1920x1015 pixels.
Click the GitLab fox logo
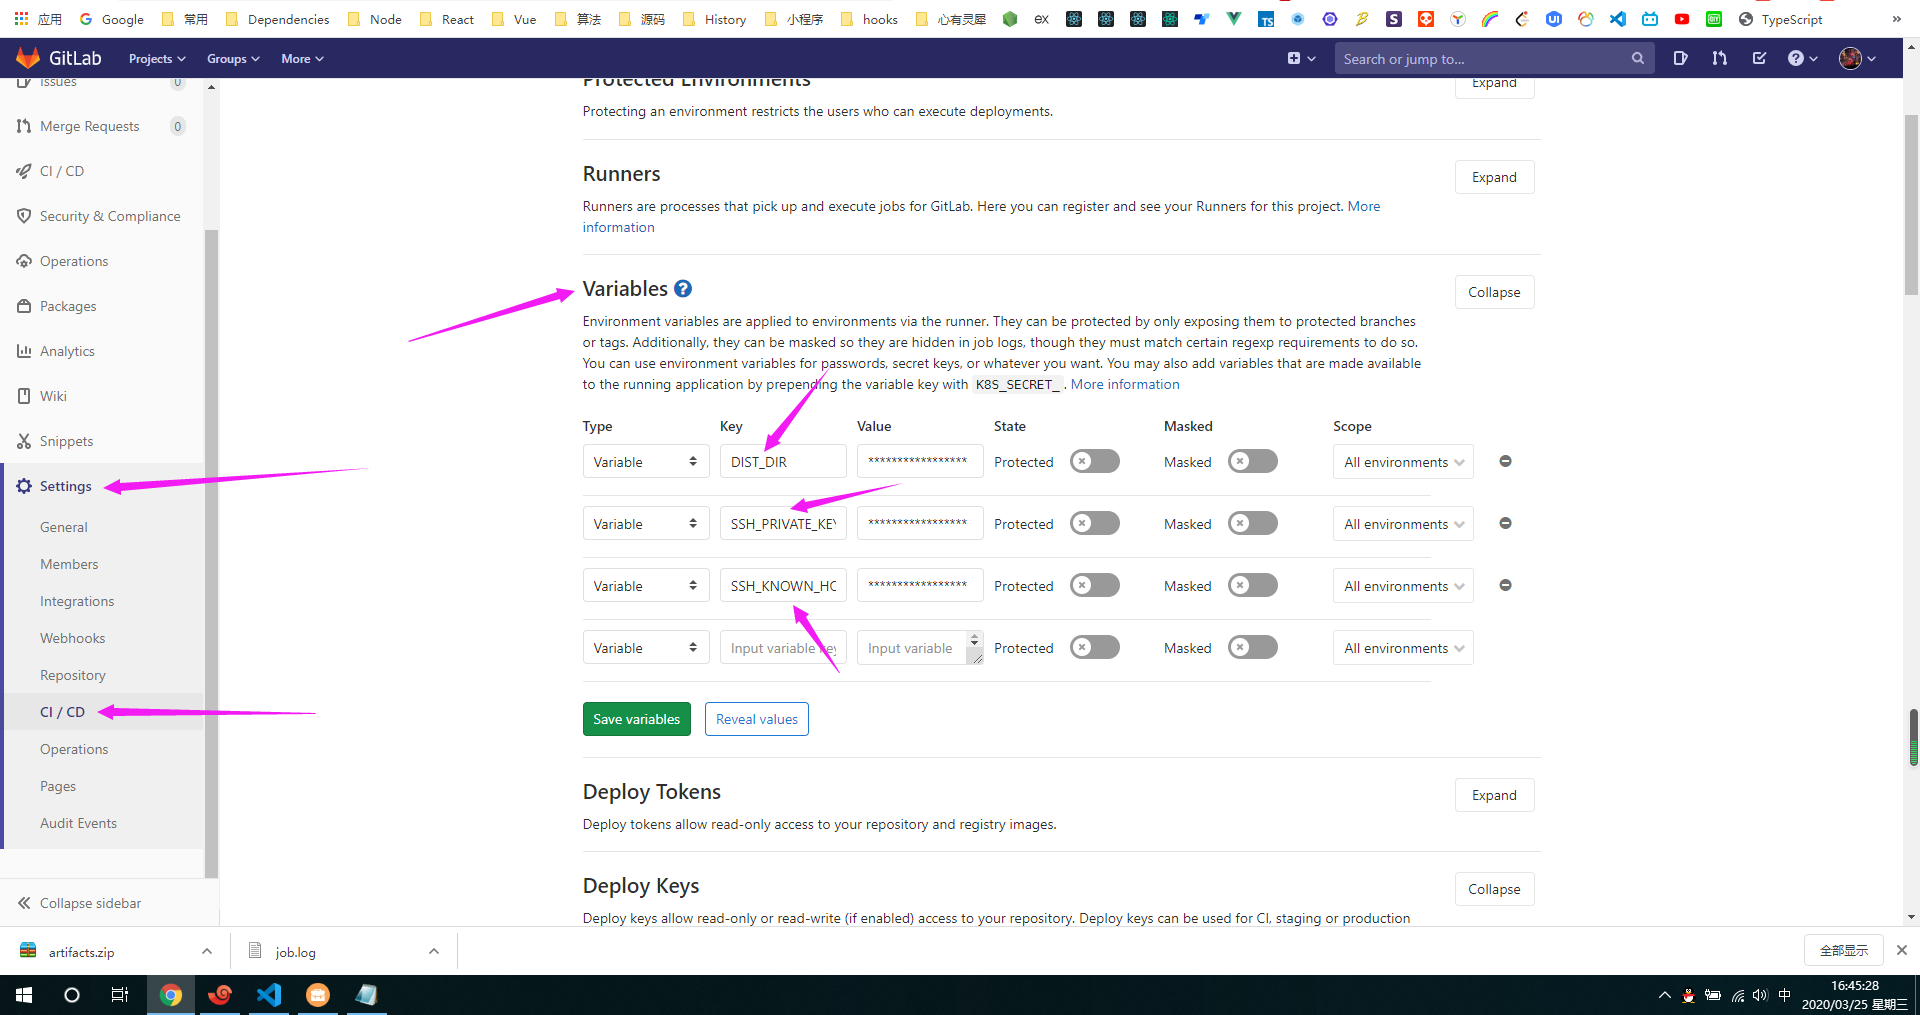tap(28, 58)
